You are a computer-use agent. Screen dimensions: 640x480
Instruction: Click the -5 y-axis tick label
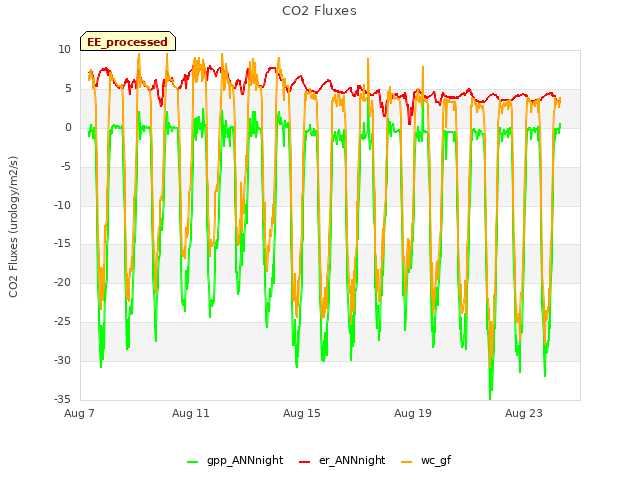[65, 167]
